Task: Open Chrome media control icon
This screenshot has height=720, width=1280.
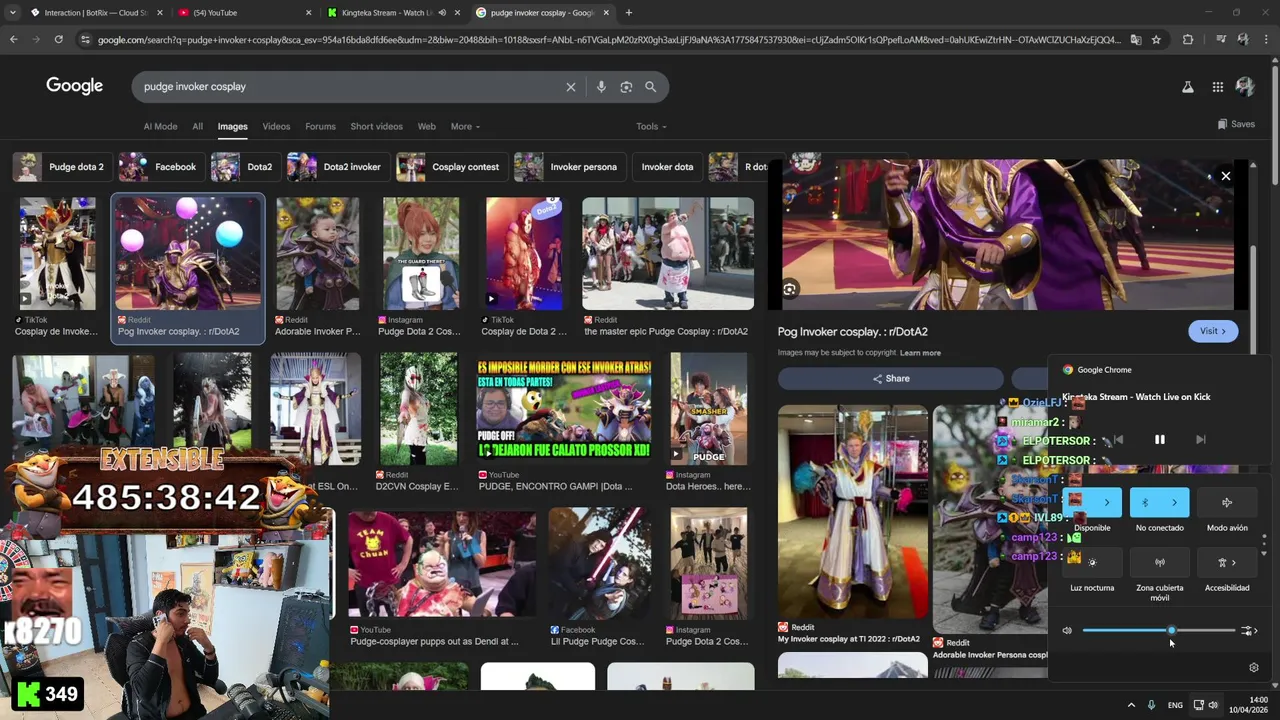Action: (x=1221, y=40)
